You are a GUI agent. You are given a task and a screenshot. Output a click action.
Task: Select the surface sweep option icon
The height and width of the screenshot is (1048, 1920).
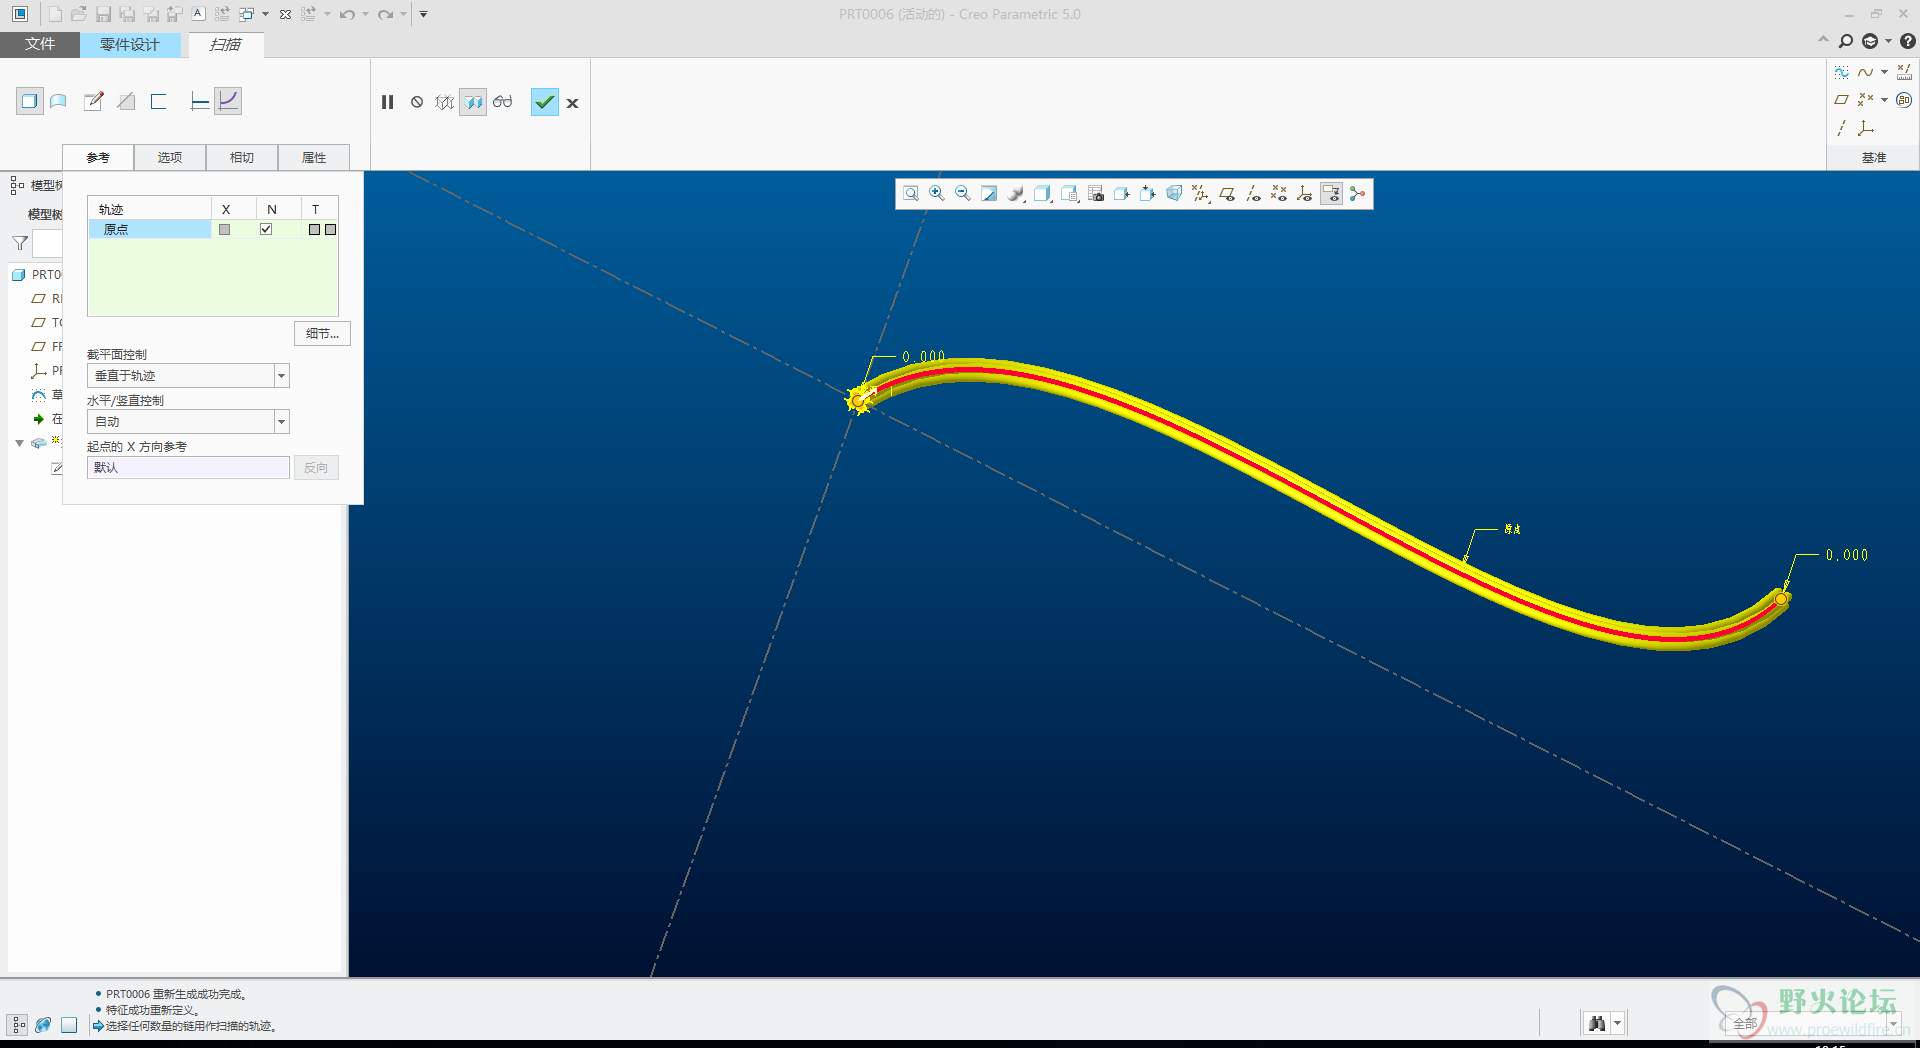pos(59,101)
